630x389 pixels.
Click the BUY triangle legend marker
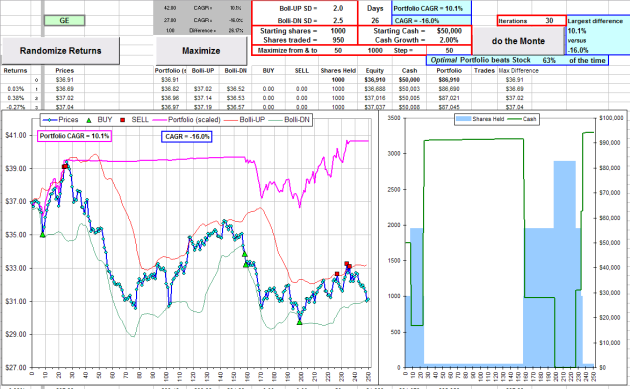89,120
